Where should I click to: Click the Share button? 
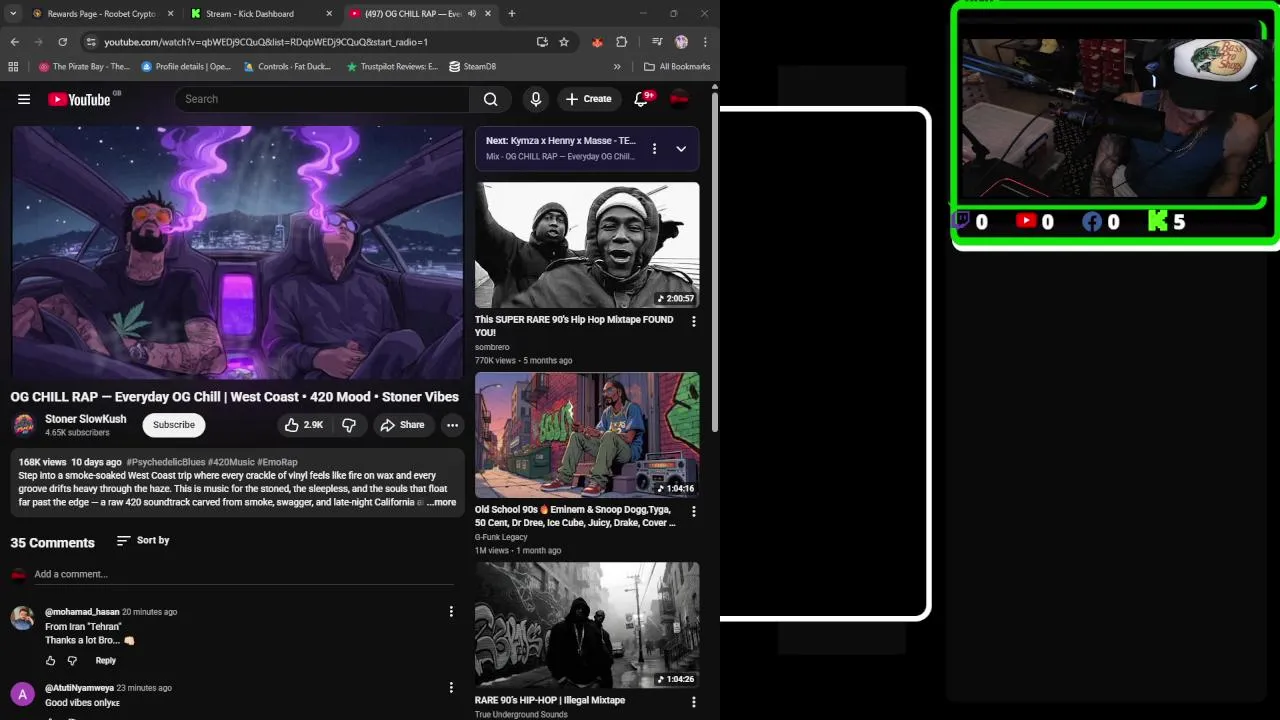(x=402, y=425)
